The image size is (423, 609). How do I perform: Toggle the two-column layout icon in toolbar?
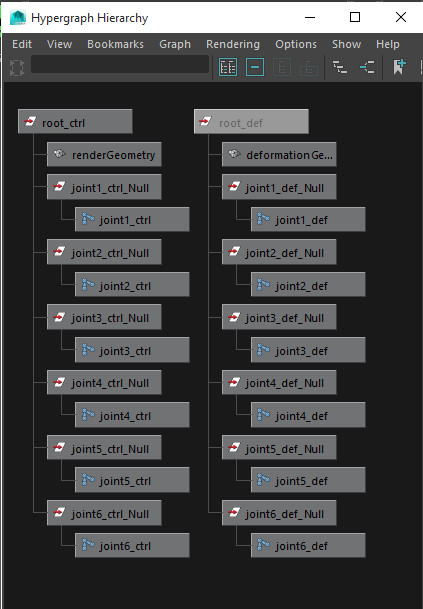click(228, 68)
